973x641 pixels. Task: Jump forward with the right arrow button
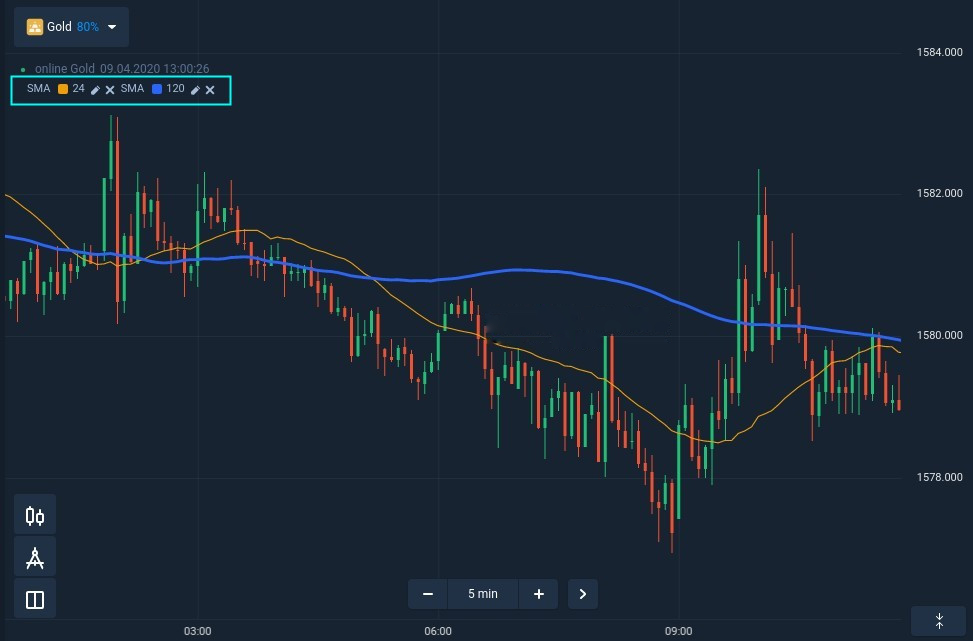(583, 594)
